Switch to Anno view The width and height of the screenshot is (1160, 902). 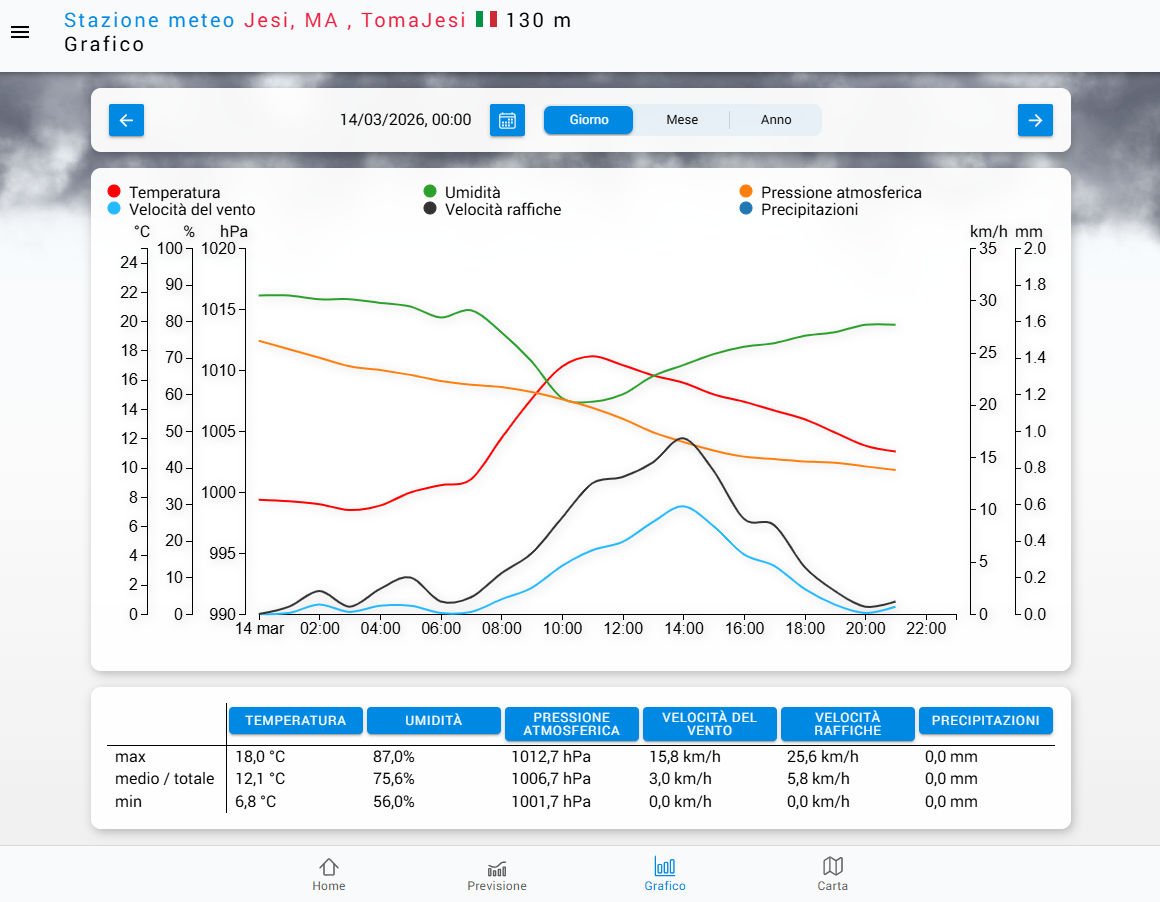[x=776, y=120]
